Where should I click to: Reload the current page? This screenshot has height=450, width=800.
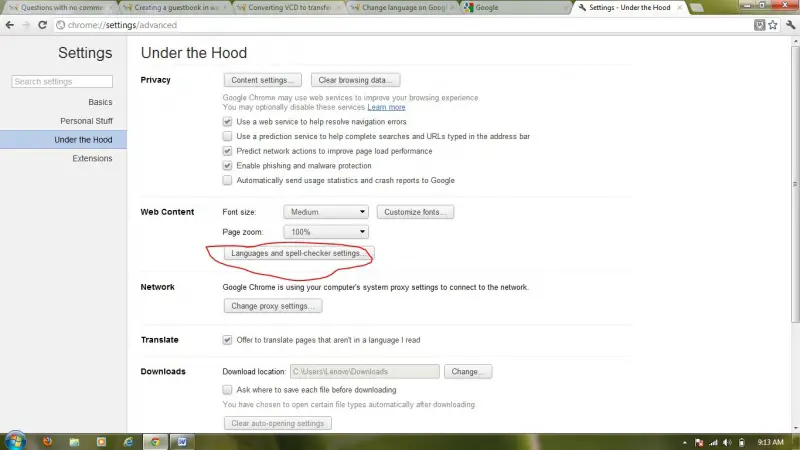tap(42, 25)
